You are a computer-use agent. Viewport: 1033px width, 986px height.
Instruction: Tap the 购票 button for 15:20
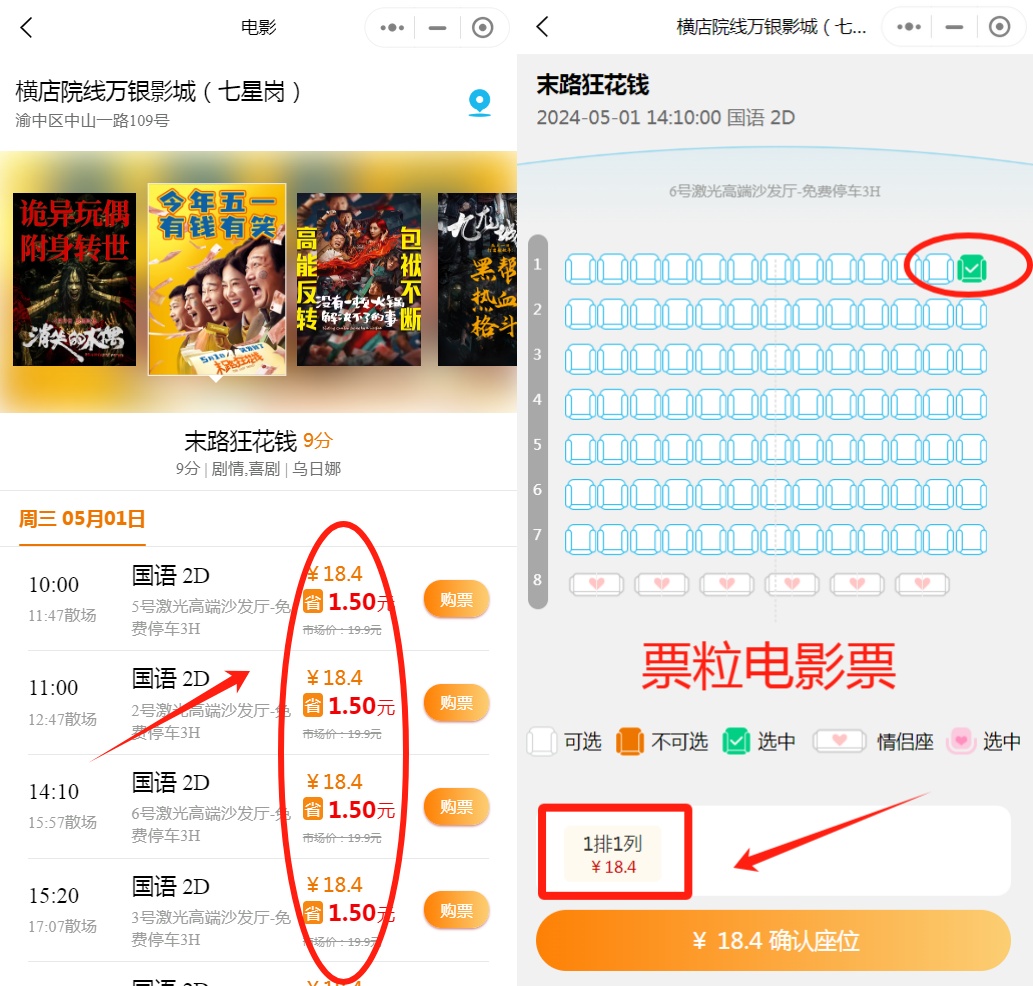(x=457, y=910)
